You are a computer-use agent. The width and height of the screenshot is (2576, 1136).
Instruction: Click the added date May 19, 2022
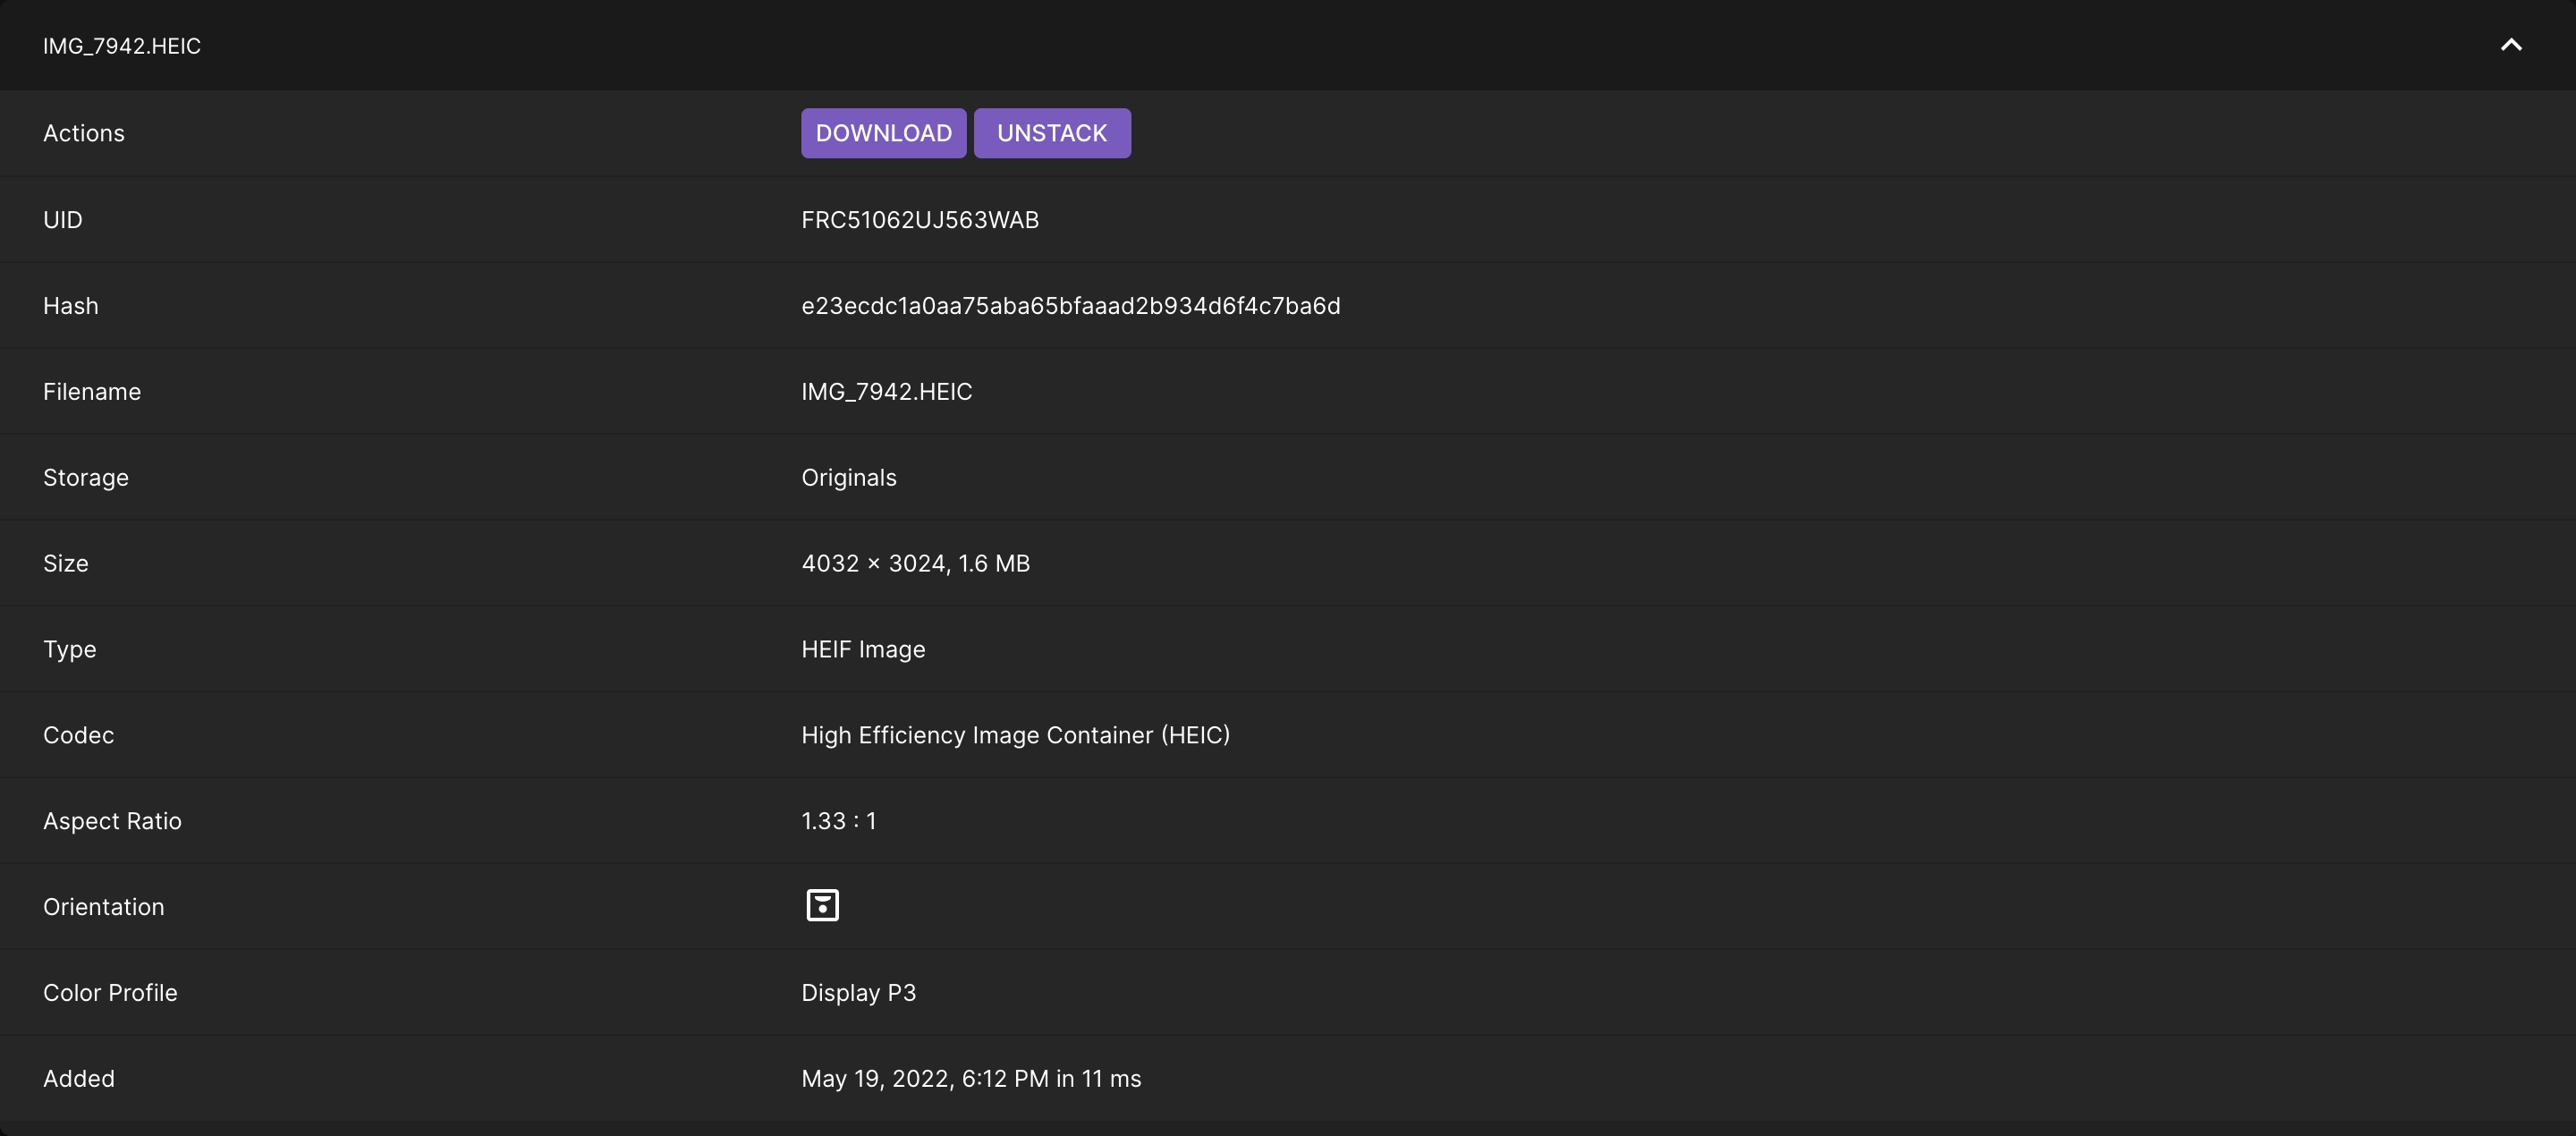coord(971,1079)
